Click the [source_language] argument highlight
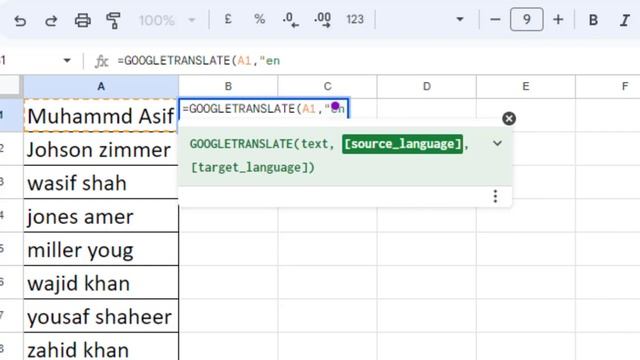The image size is (640, 360). [402, 144]
